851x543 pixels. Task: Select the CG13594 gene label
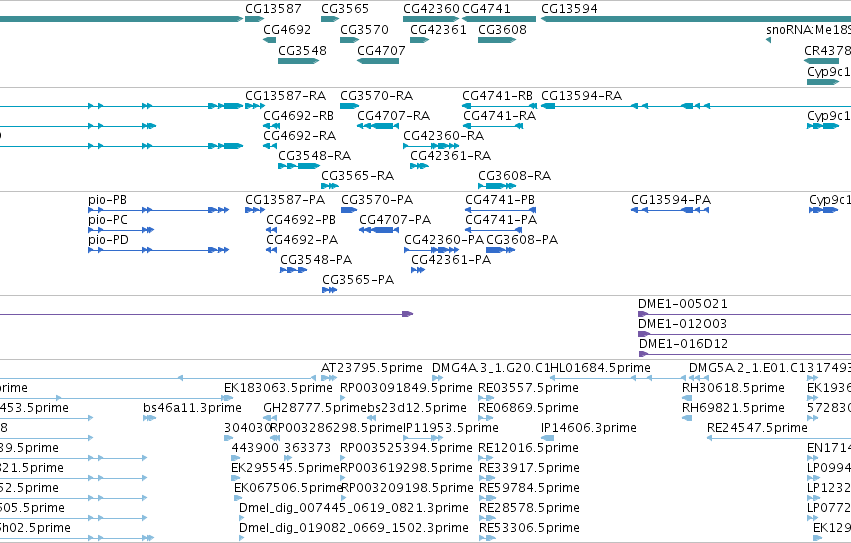(569, 9)
